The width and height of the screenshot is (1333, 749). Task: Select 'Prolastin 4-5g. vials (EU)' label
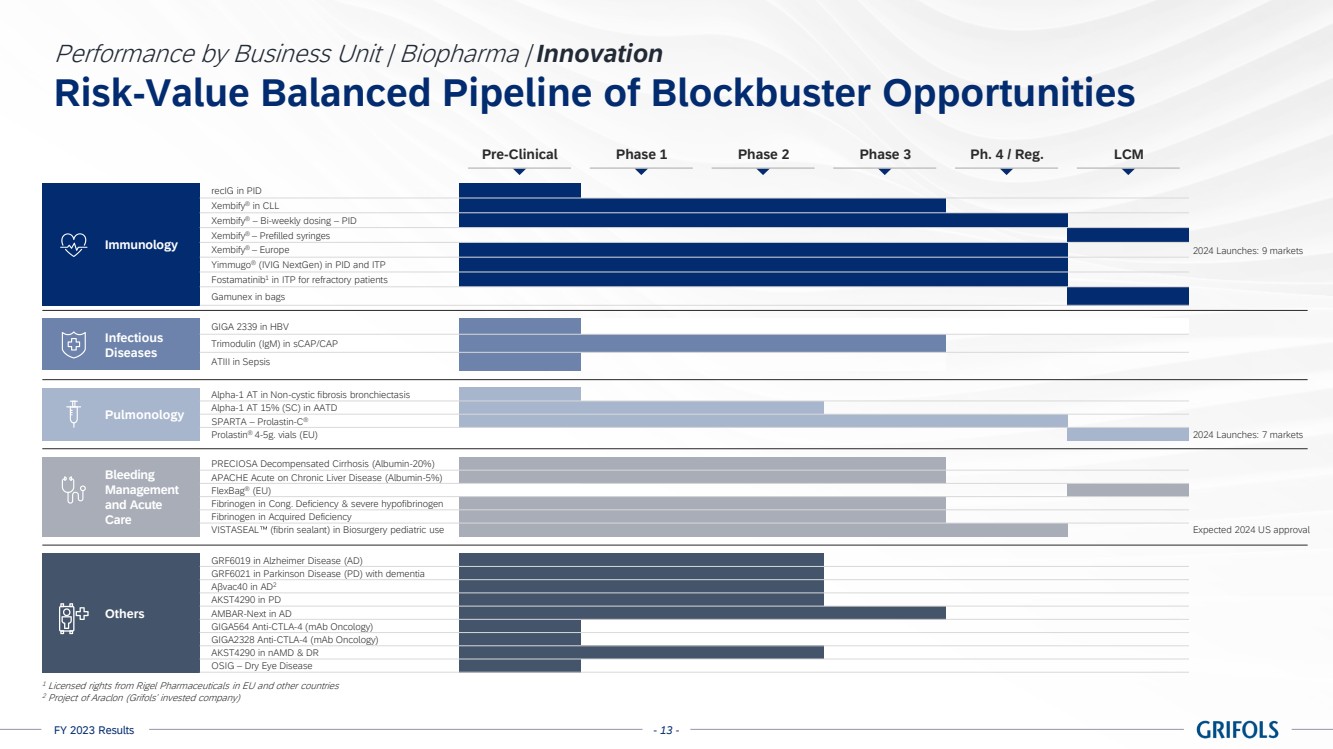pyautogui.click(x=264, y=435)
